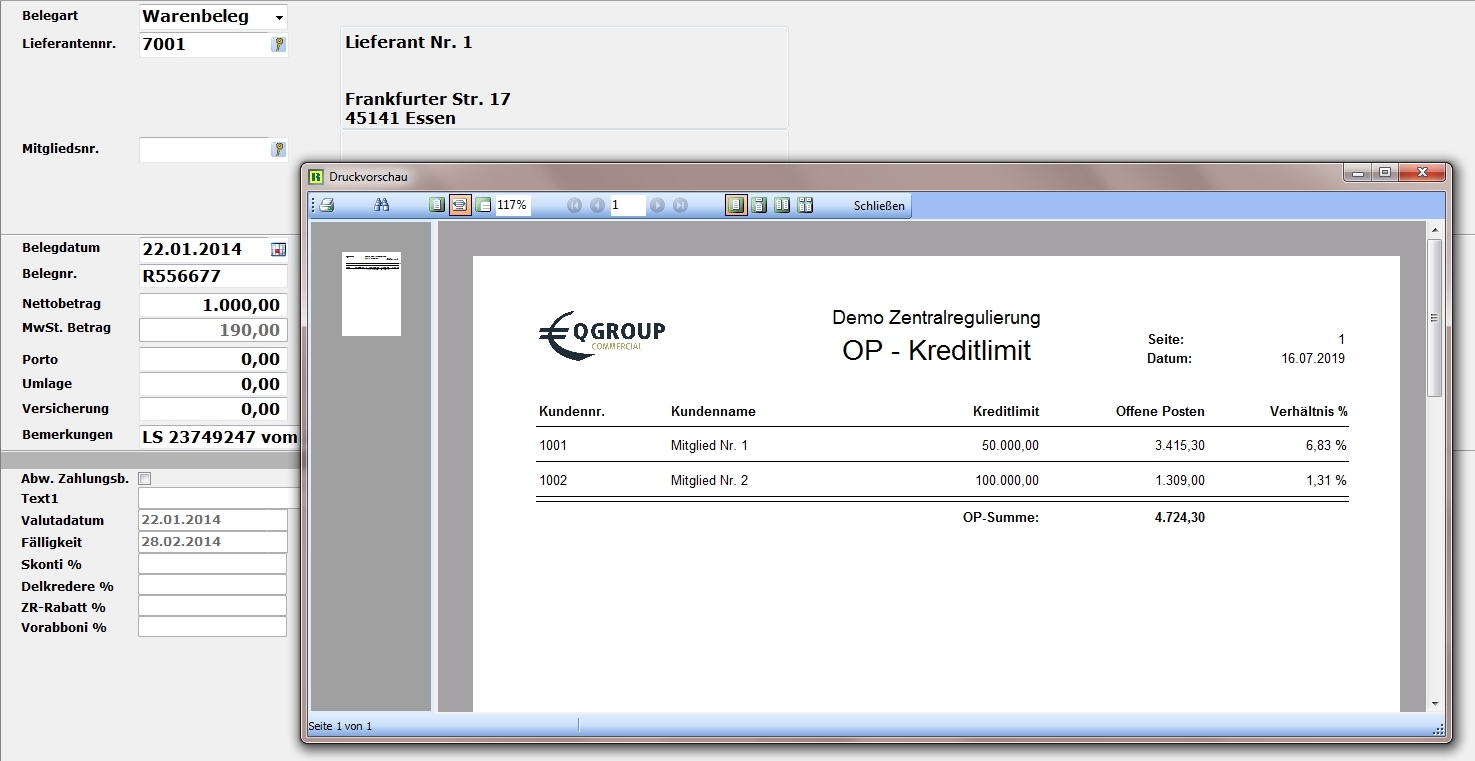Click the ZR-Rabatt % input field

[213, 606]
